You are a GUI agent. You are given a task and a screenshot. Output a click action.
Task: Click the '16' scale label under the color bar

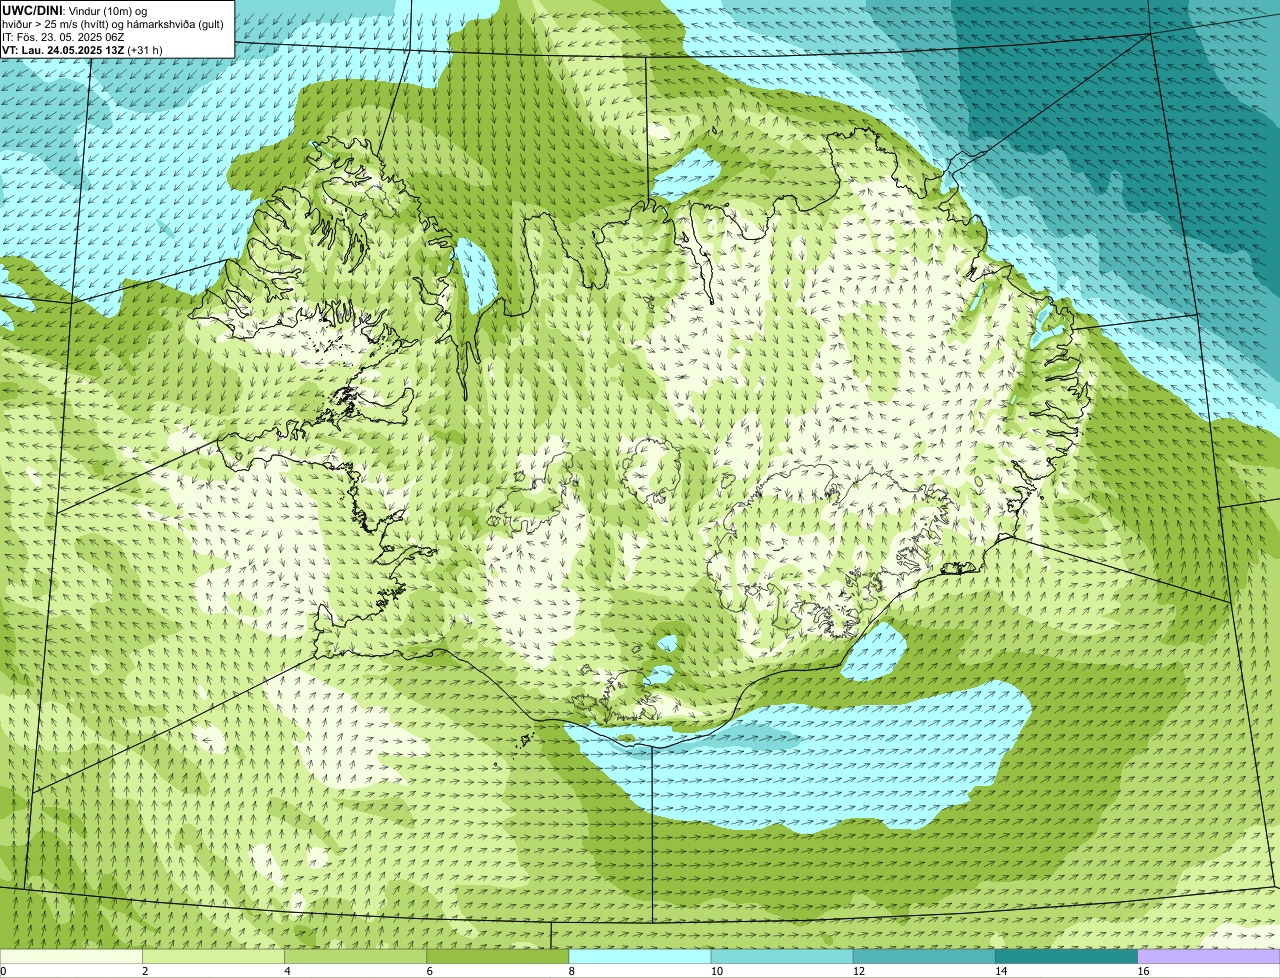(1142, 971)
